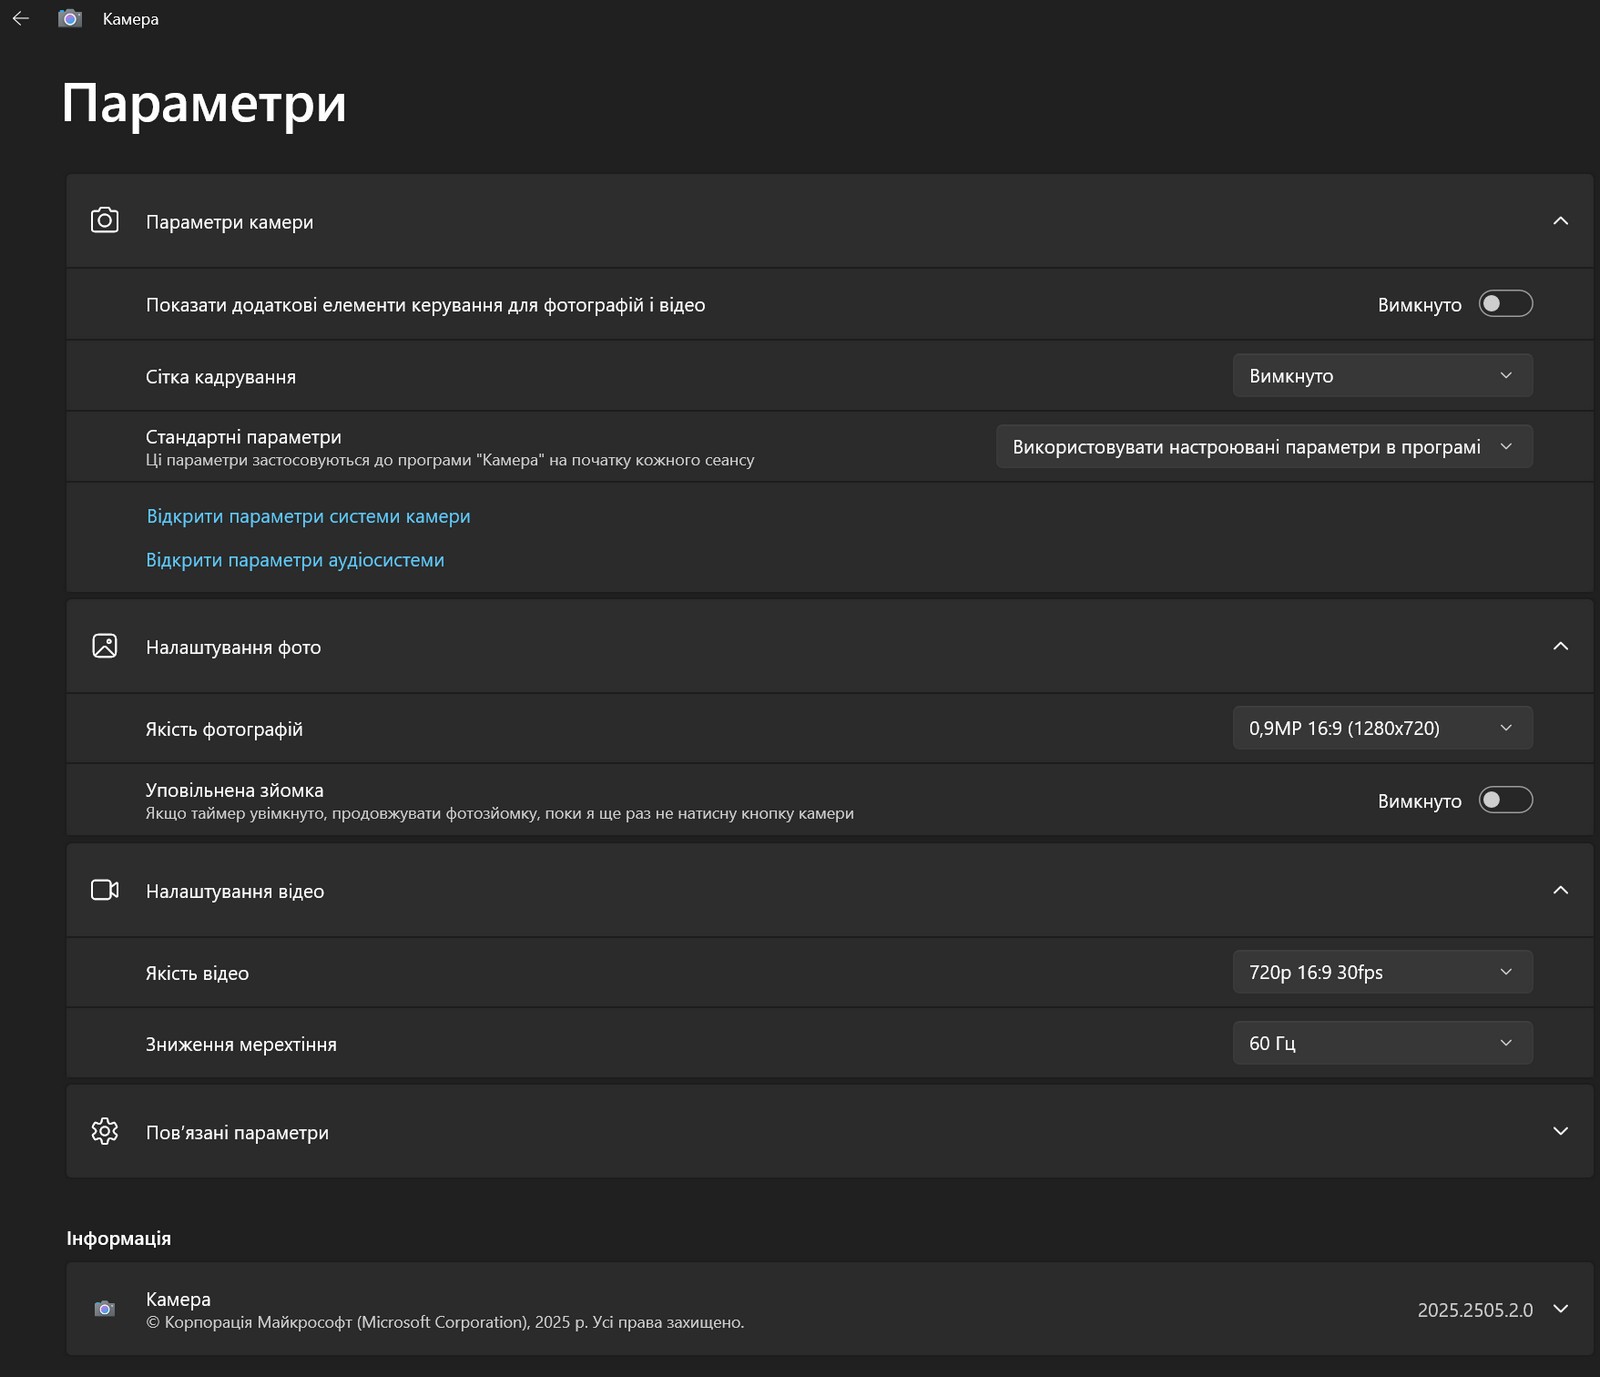
Task: Click the Камера app icon in title bar
Action: click(70, 19)
